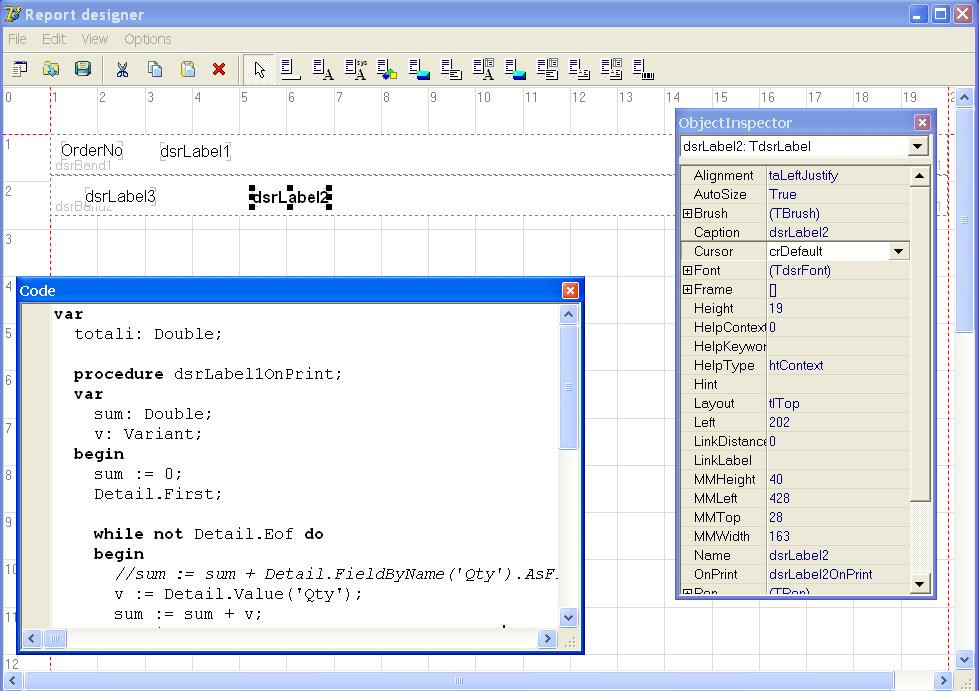This screenshot has height=691, width=979.
Task: Click the New report toolbar icon
Action: tap(20, 69)
